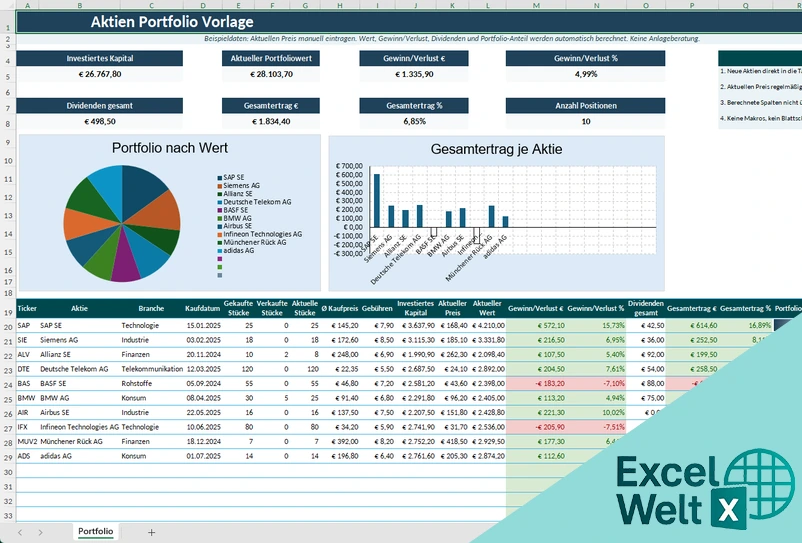
Task: Go to previous sheet arrow
Action: pos(20,532)
